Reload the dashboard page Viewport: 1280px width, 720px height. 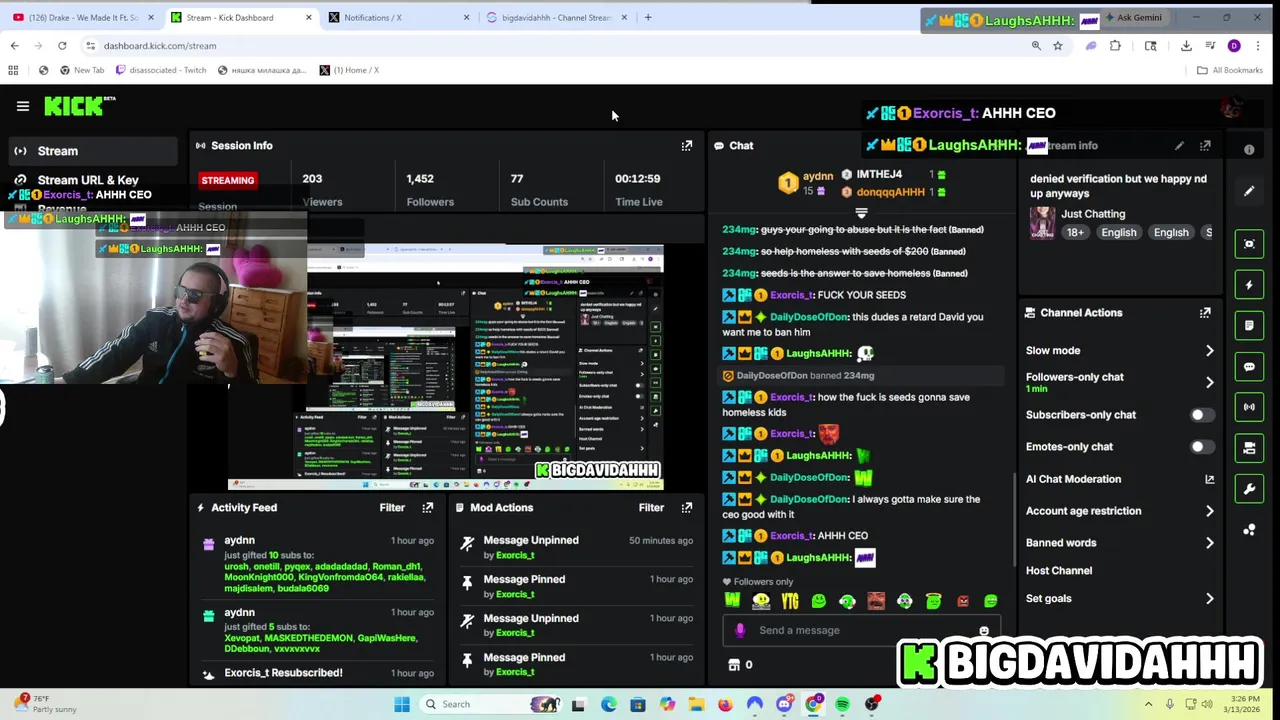pos(62,46)
